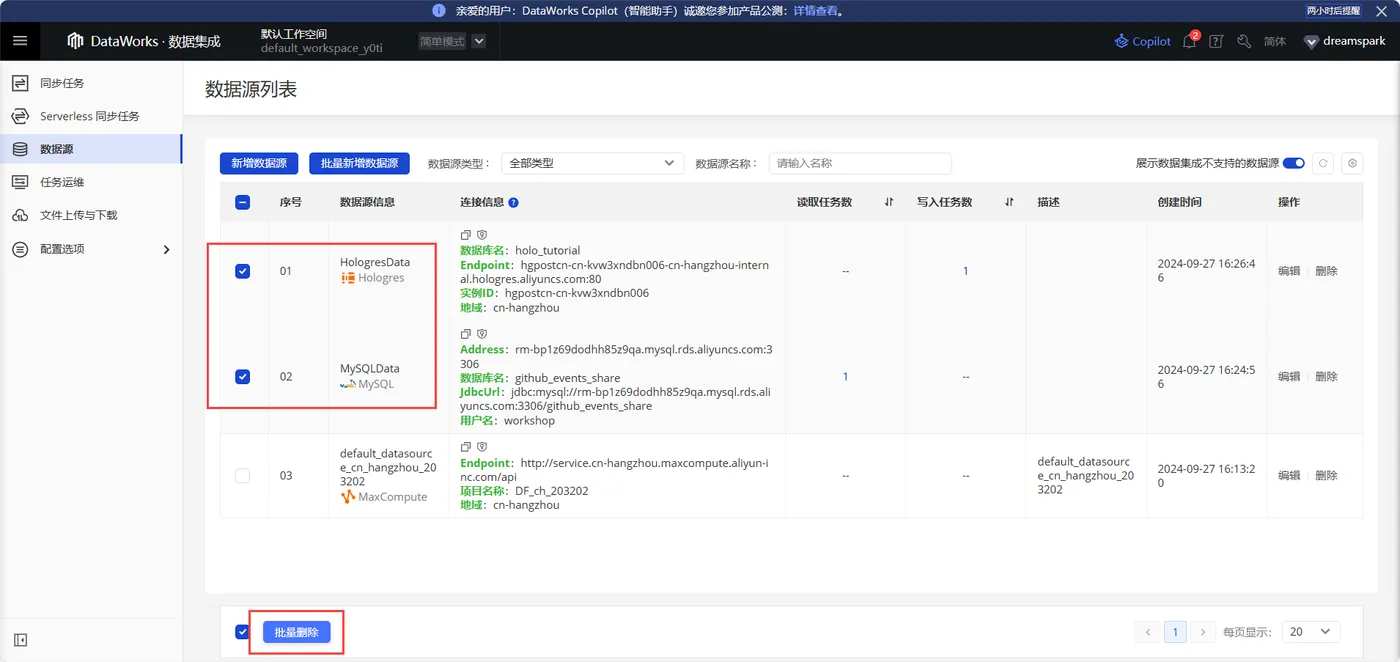Go to 任务运维 in the sidebar
1400x662 pixels.
tap(62, 182)
